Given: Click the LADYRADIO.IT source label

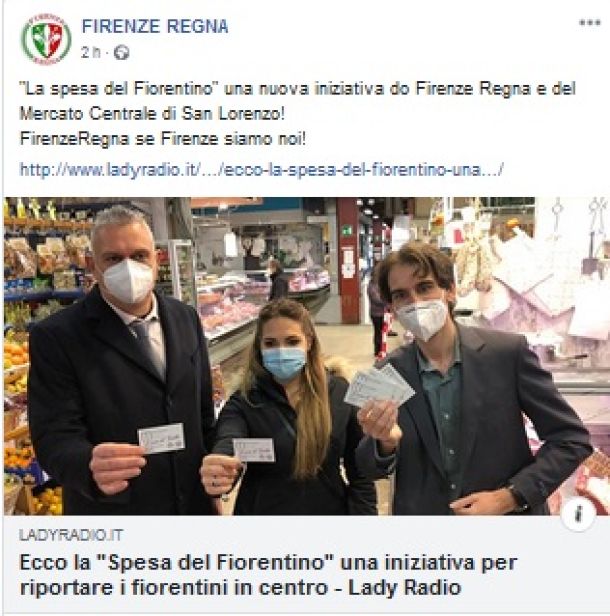Looking at the screenshot, I should click(x=71, y=535).
